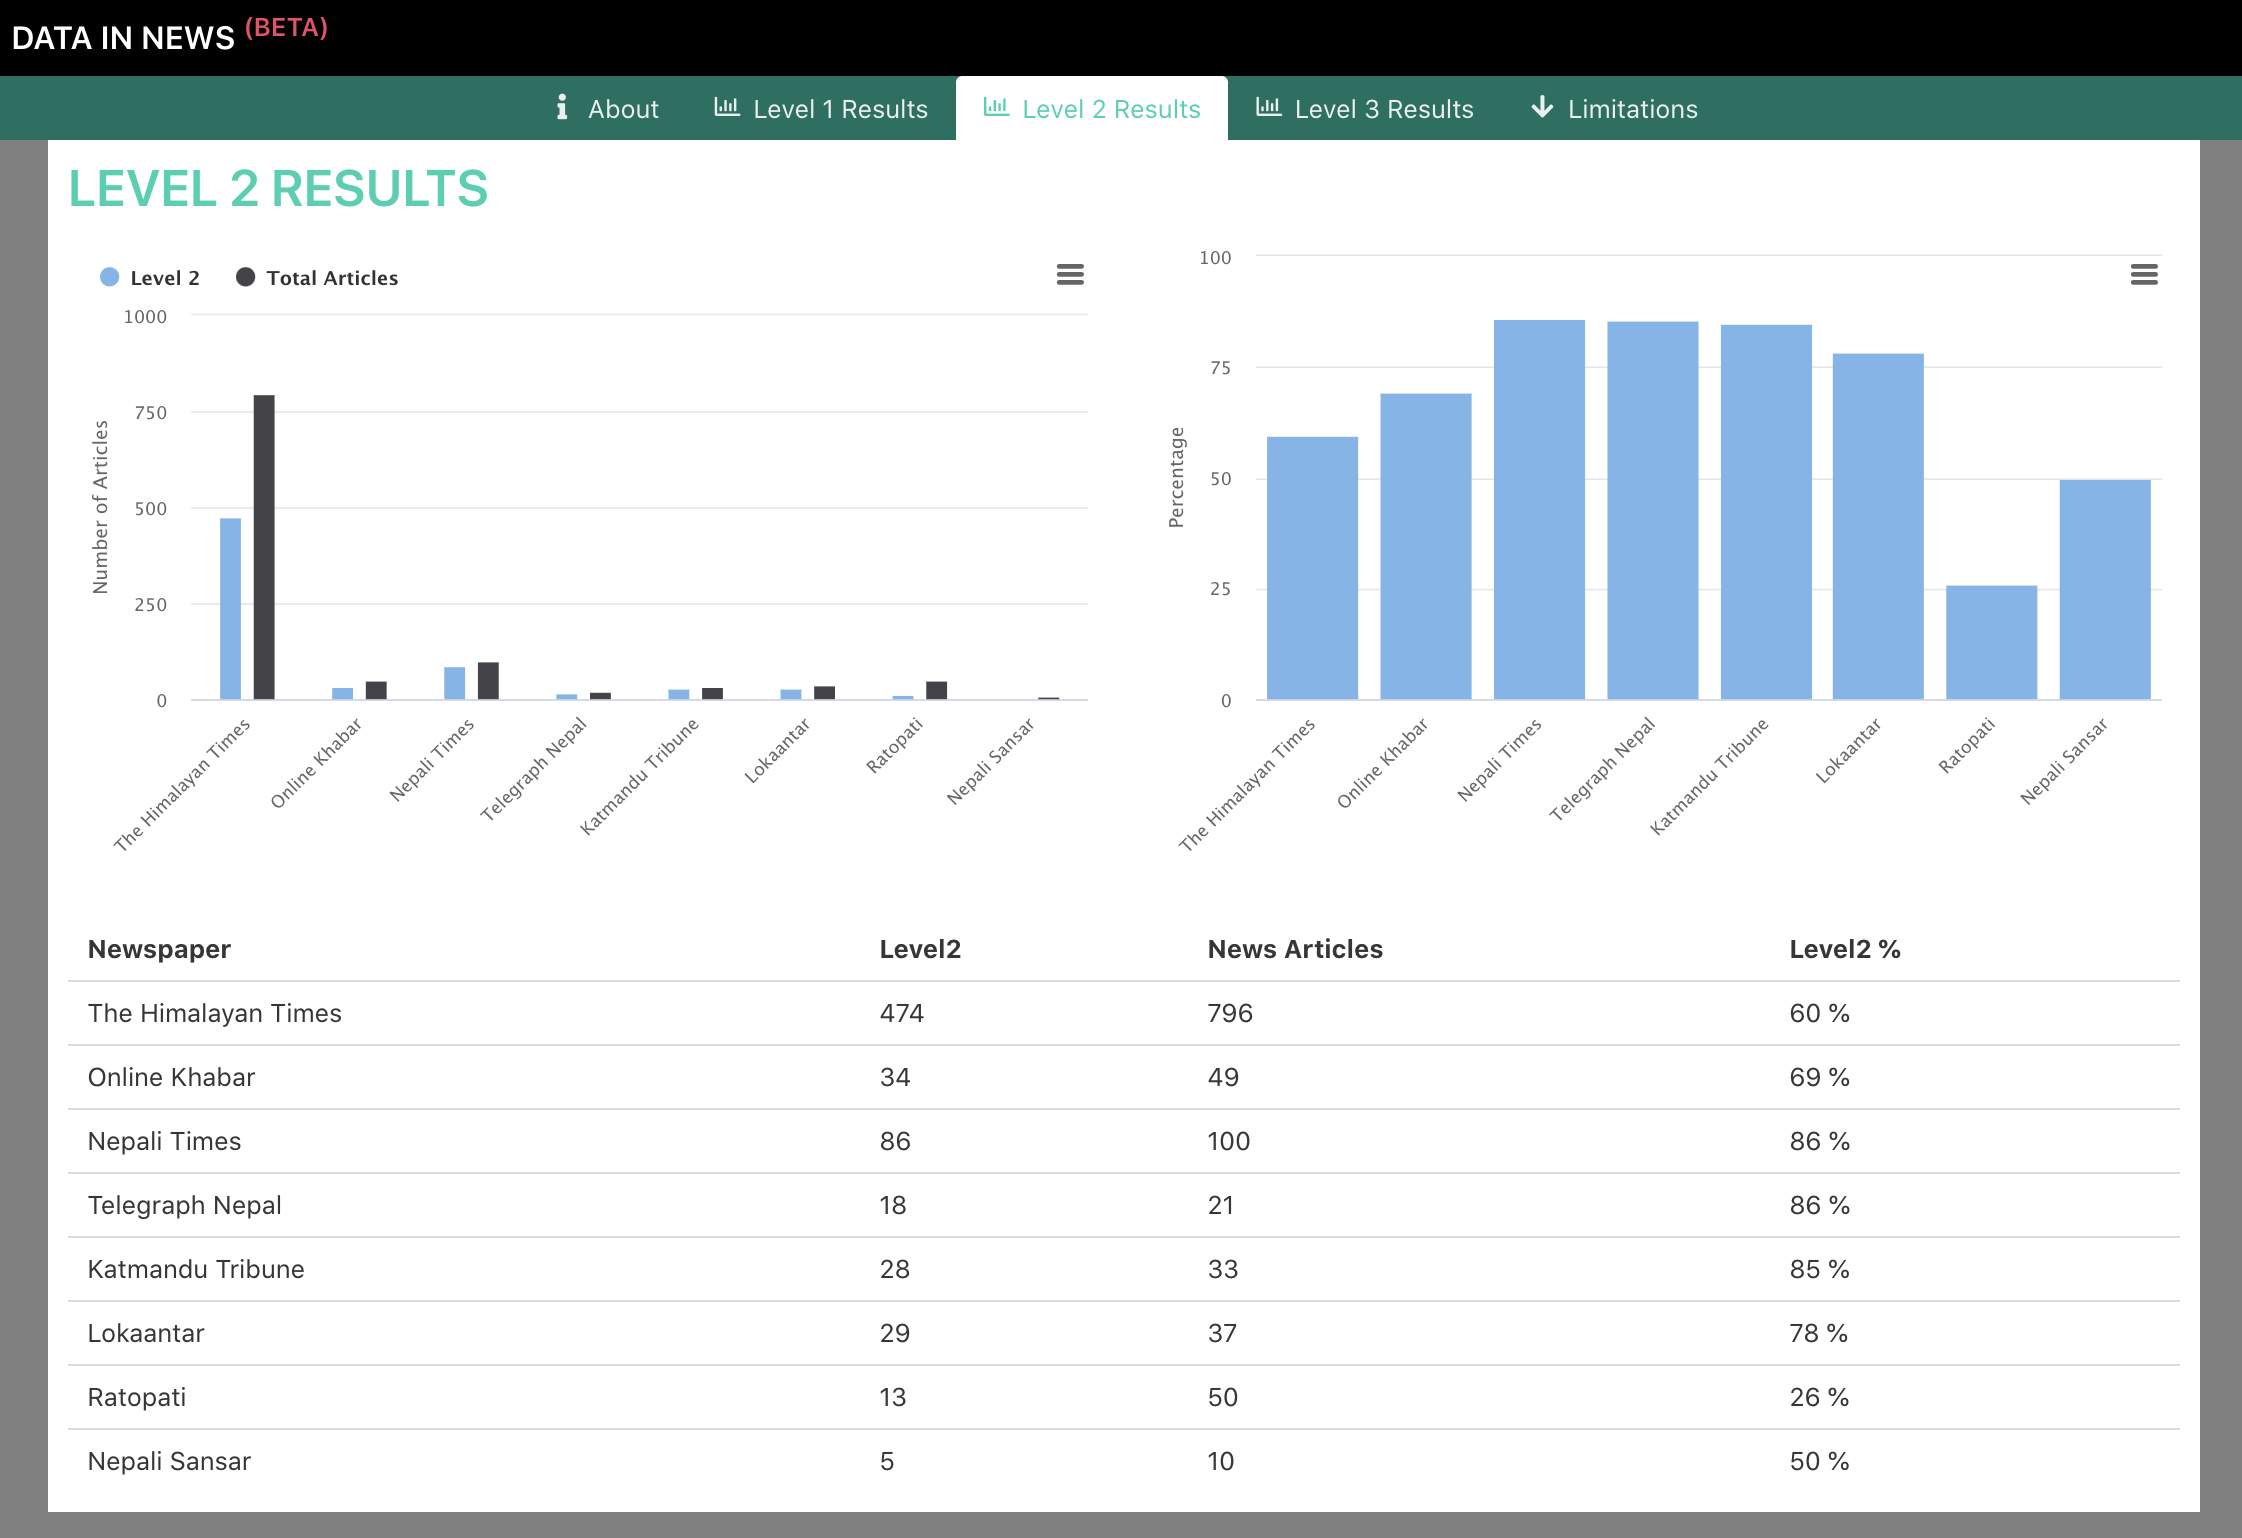This screenshot has width=2242, height=1538.
Task: Click the 69 % cell for Online Khabar
Action: [1820, 1077]
